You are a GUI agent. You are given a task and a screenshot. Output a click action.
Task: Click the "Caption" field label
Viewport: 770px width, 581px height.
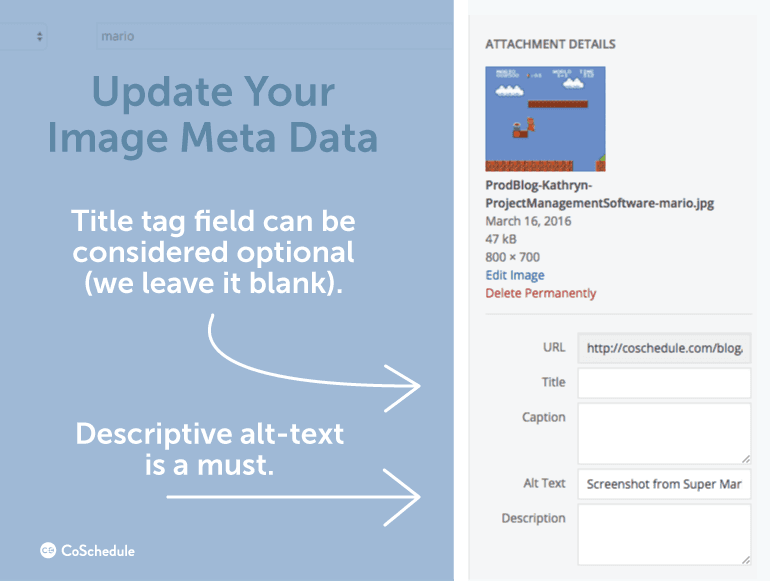click(x=543, y=417)
